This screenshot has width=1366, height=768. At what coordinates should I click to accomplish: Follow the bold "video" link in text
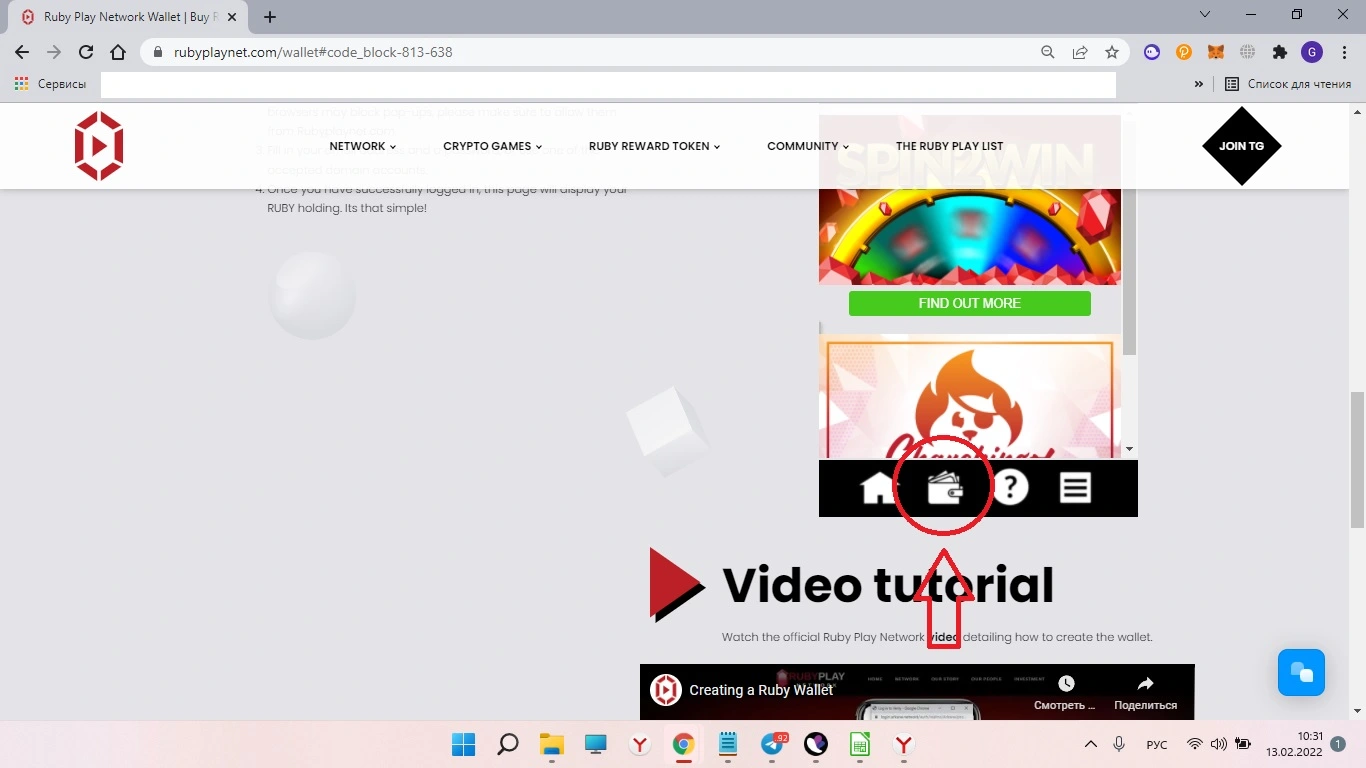pos(944,637)
